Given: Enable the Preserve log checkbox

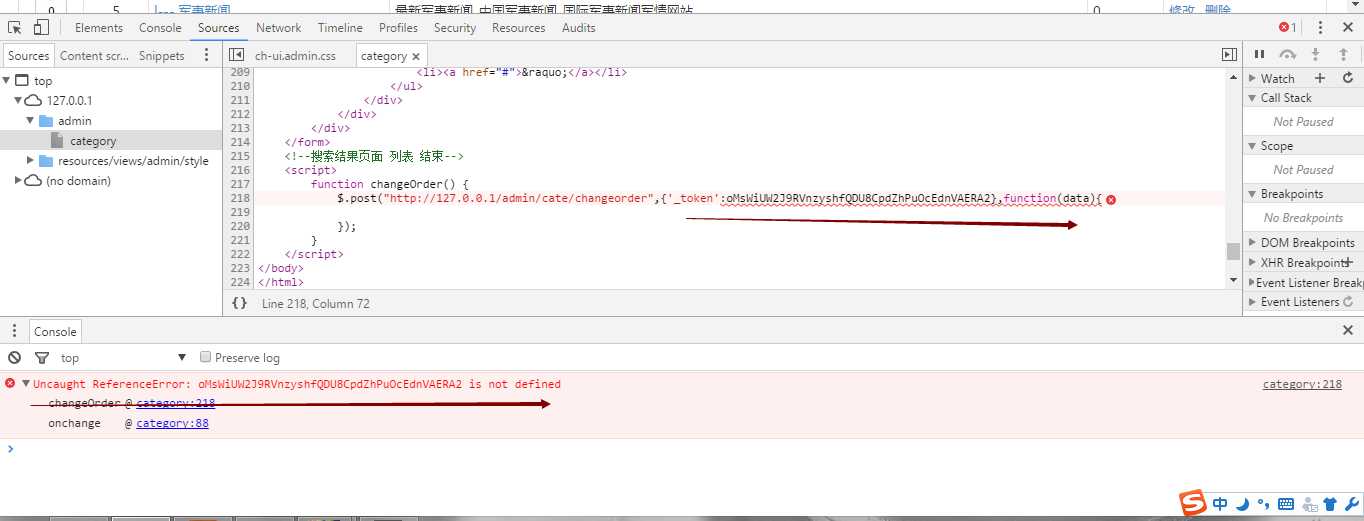Looking at the screenshot, I should tap(206, 357).
